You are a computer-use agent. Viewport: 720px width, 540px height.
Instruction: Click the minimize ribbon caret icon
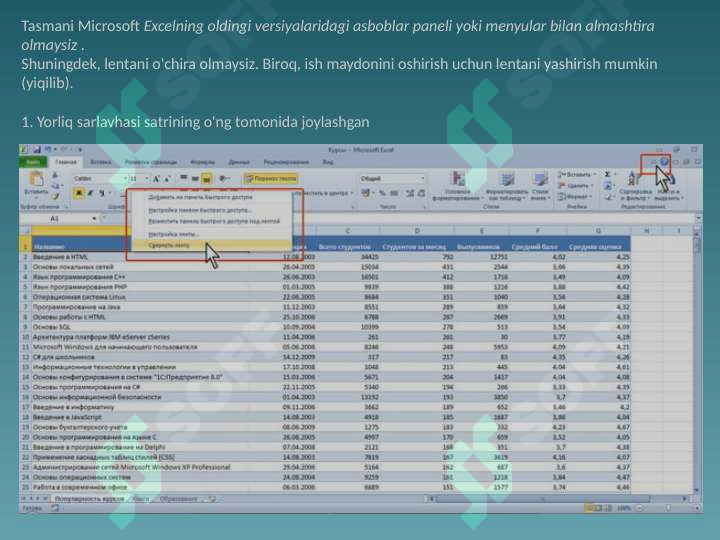[653, 162]
